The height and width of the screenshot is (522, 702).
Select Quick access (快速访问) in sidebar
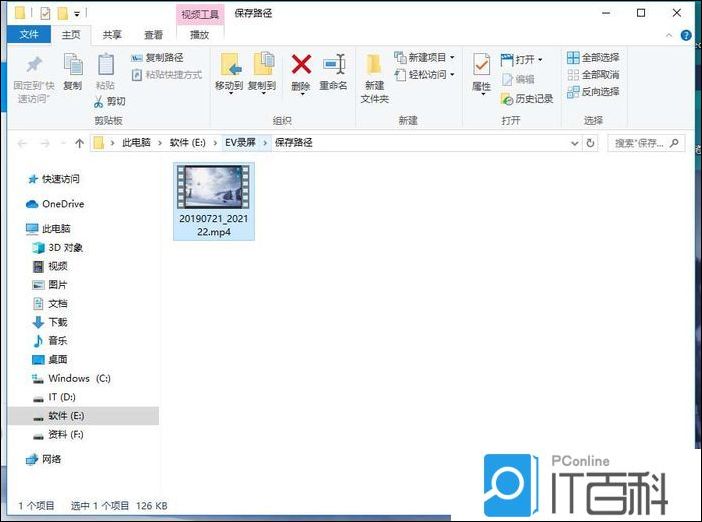[x=54, y=180]
